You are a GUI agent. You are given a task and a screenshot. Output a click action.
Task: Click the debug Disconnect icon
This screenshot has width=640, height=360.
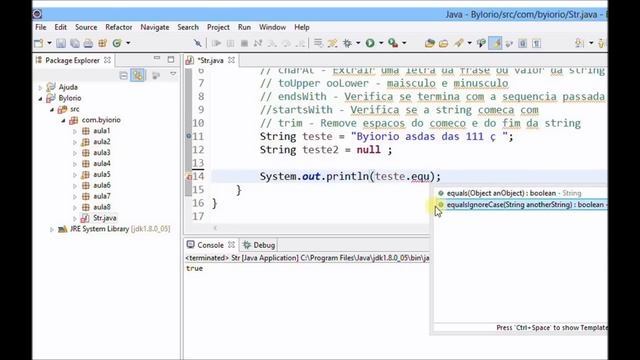(x=258, y=43)
